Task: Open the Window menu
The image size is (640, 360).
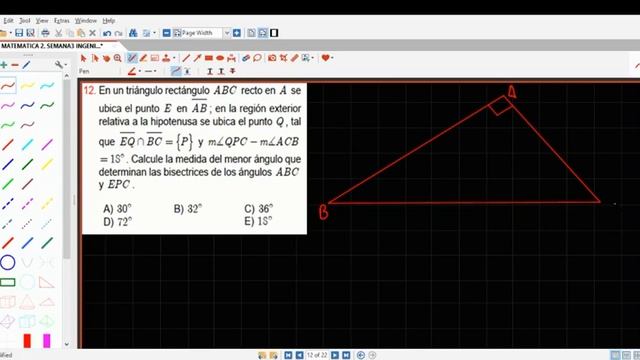Action: coord(86,20)
